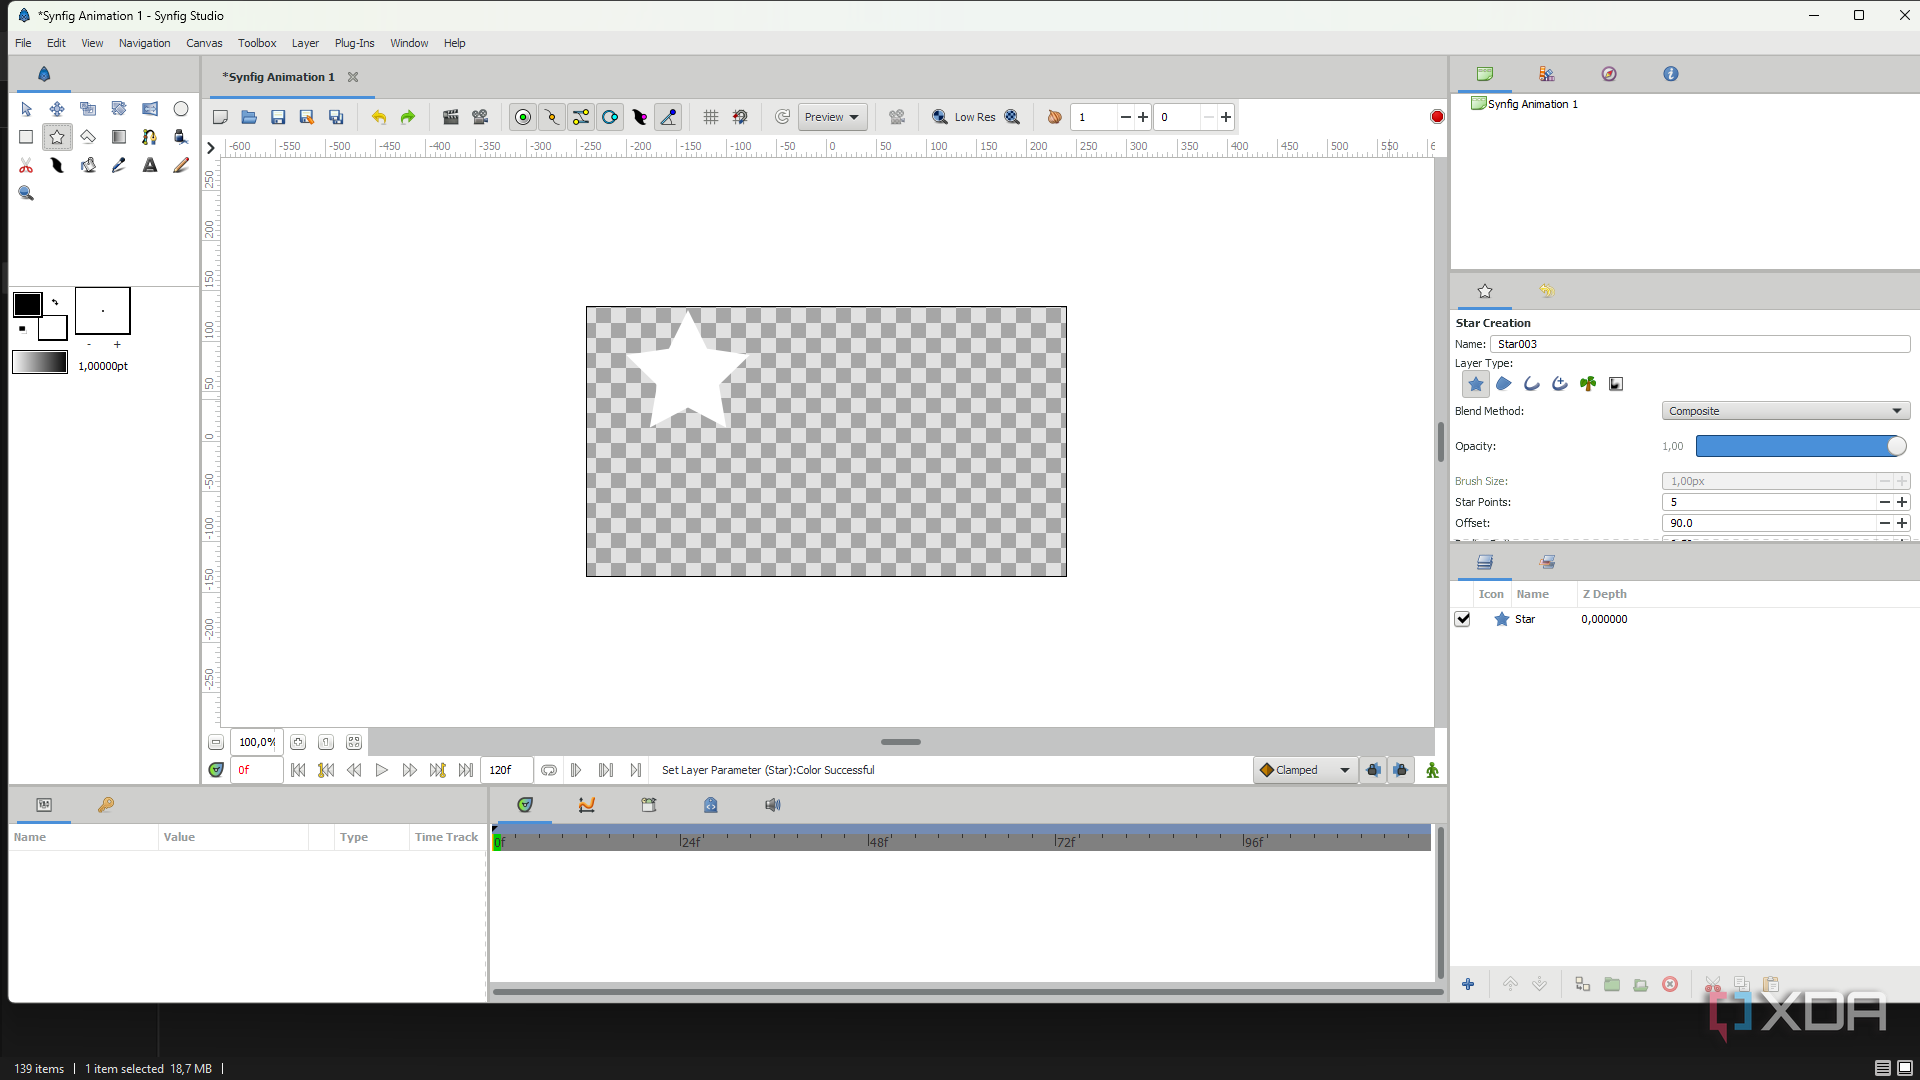Open the Plug-Ins menu

pos(354,43)
